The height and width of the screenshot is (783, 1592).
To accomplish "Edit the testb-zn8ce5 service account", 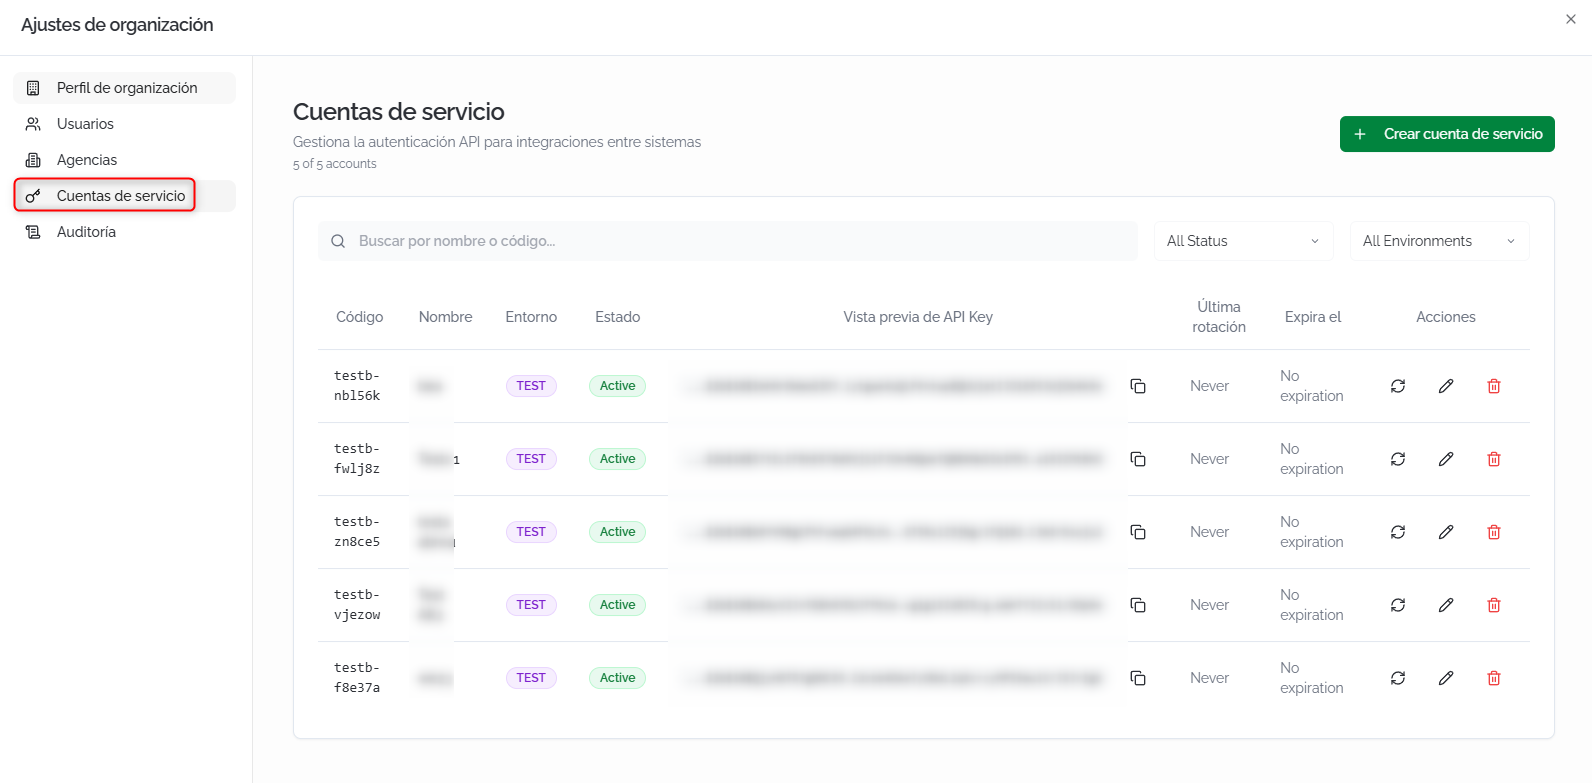I will coord(1446,532).
